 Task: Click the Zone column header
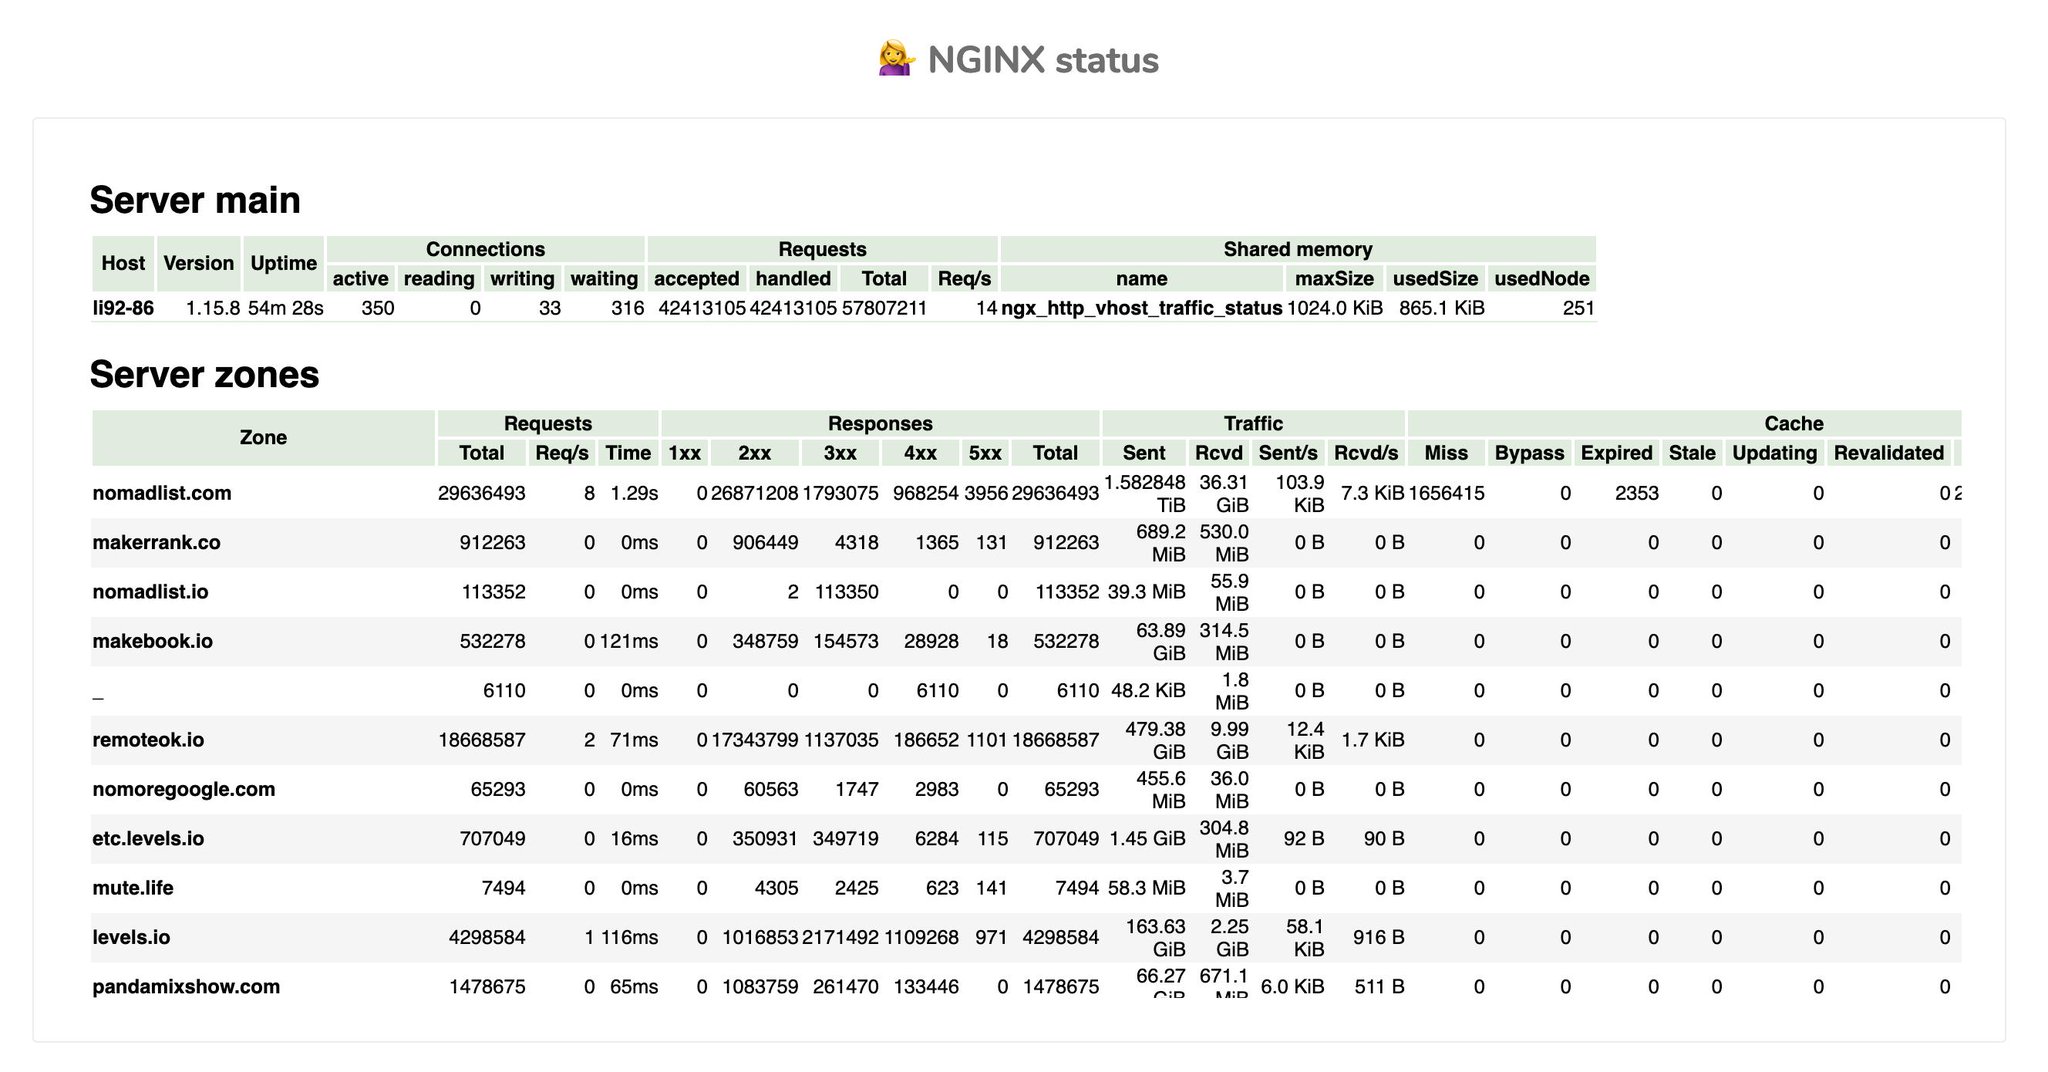tap(263, 437)
